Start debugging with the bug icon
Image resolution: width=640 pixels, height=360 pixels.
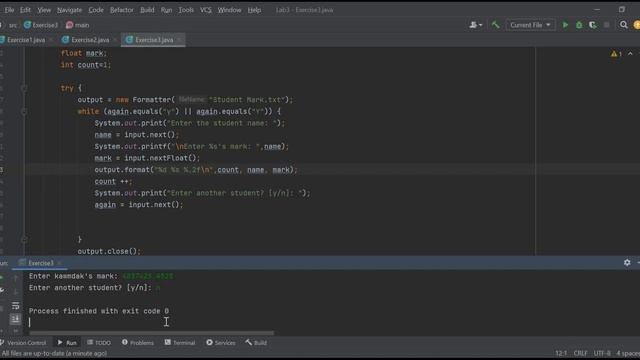[579, 25]
